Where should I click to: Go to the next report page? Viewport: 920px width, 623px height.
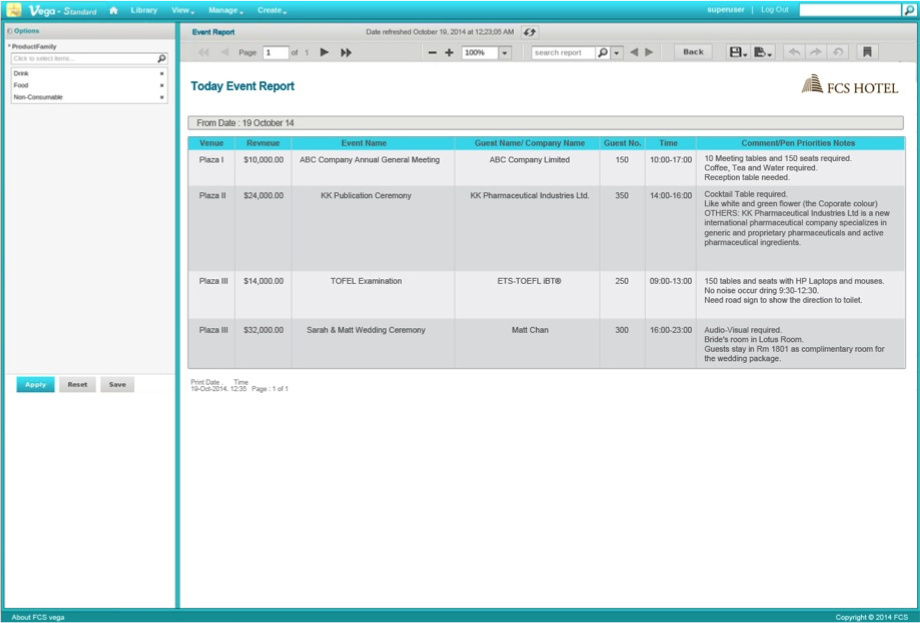click(x=324, y=53)
